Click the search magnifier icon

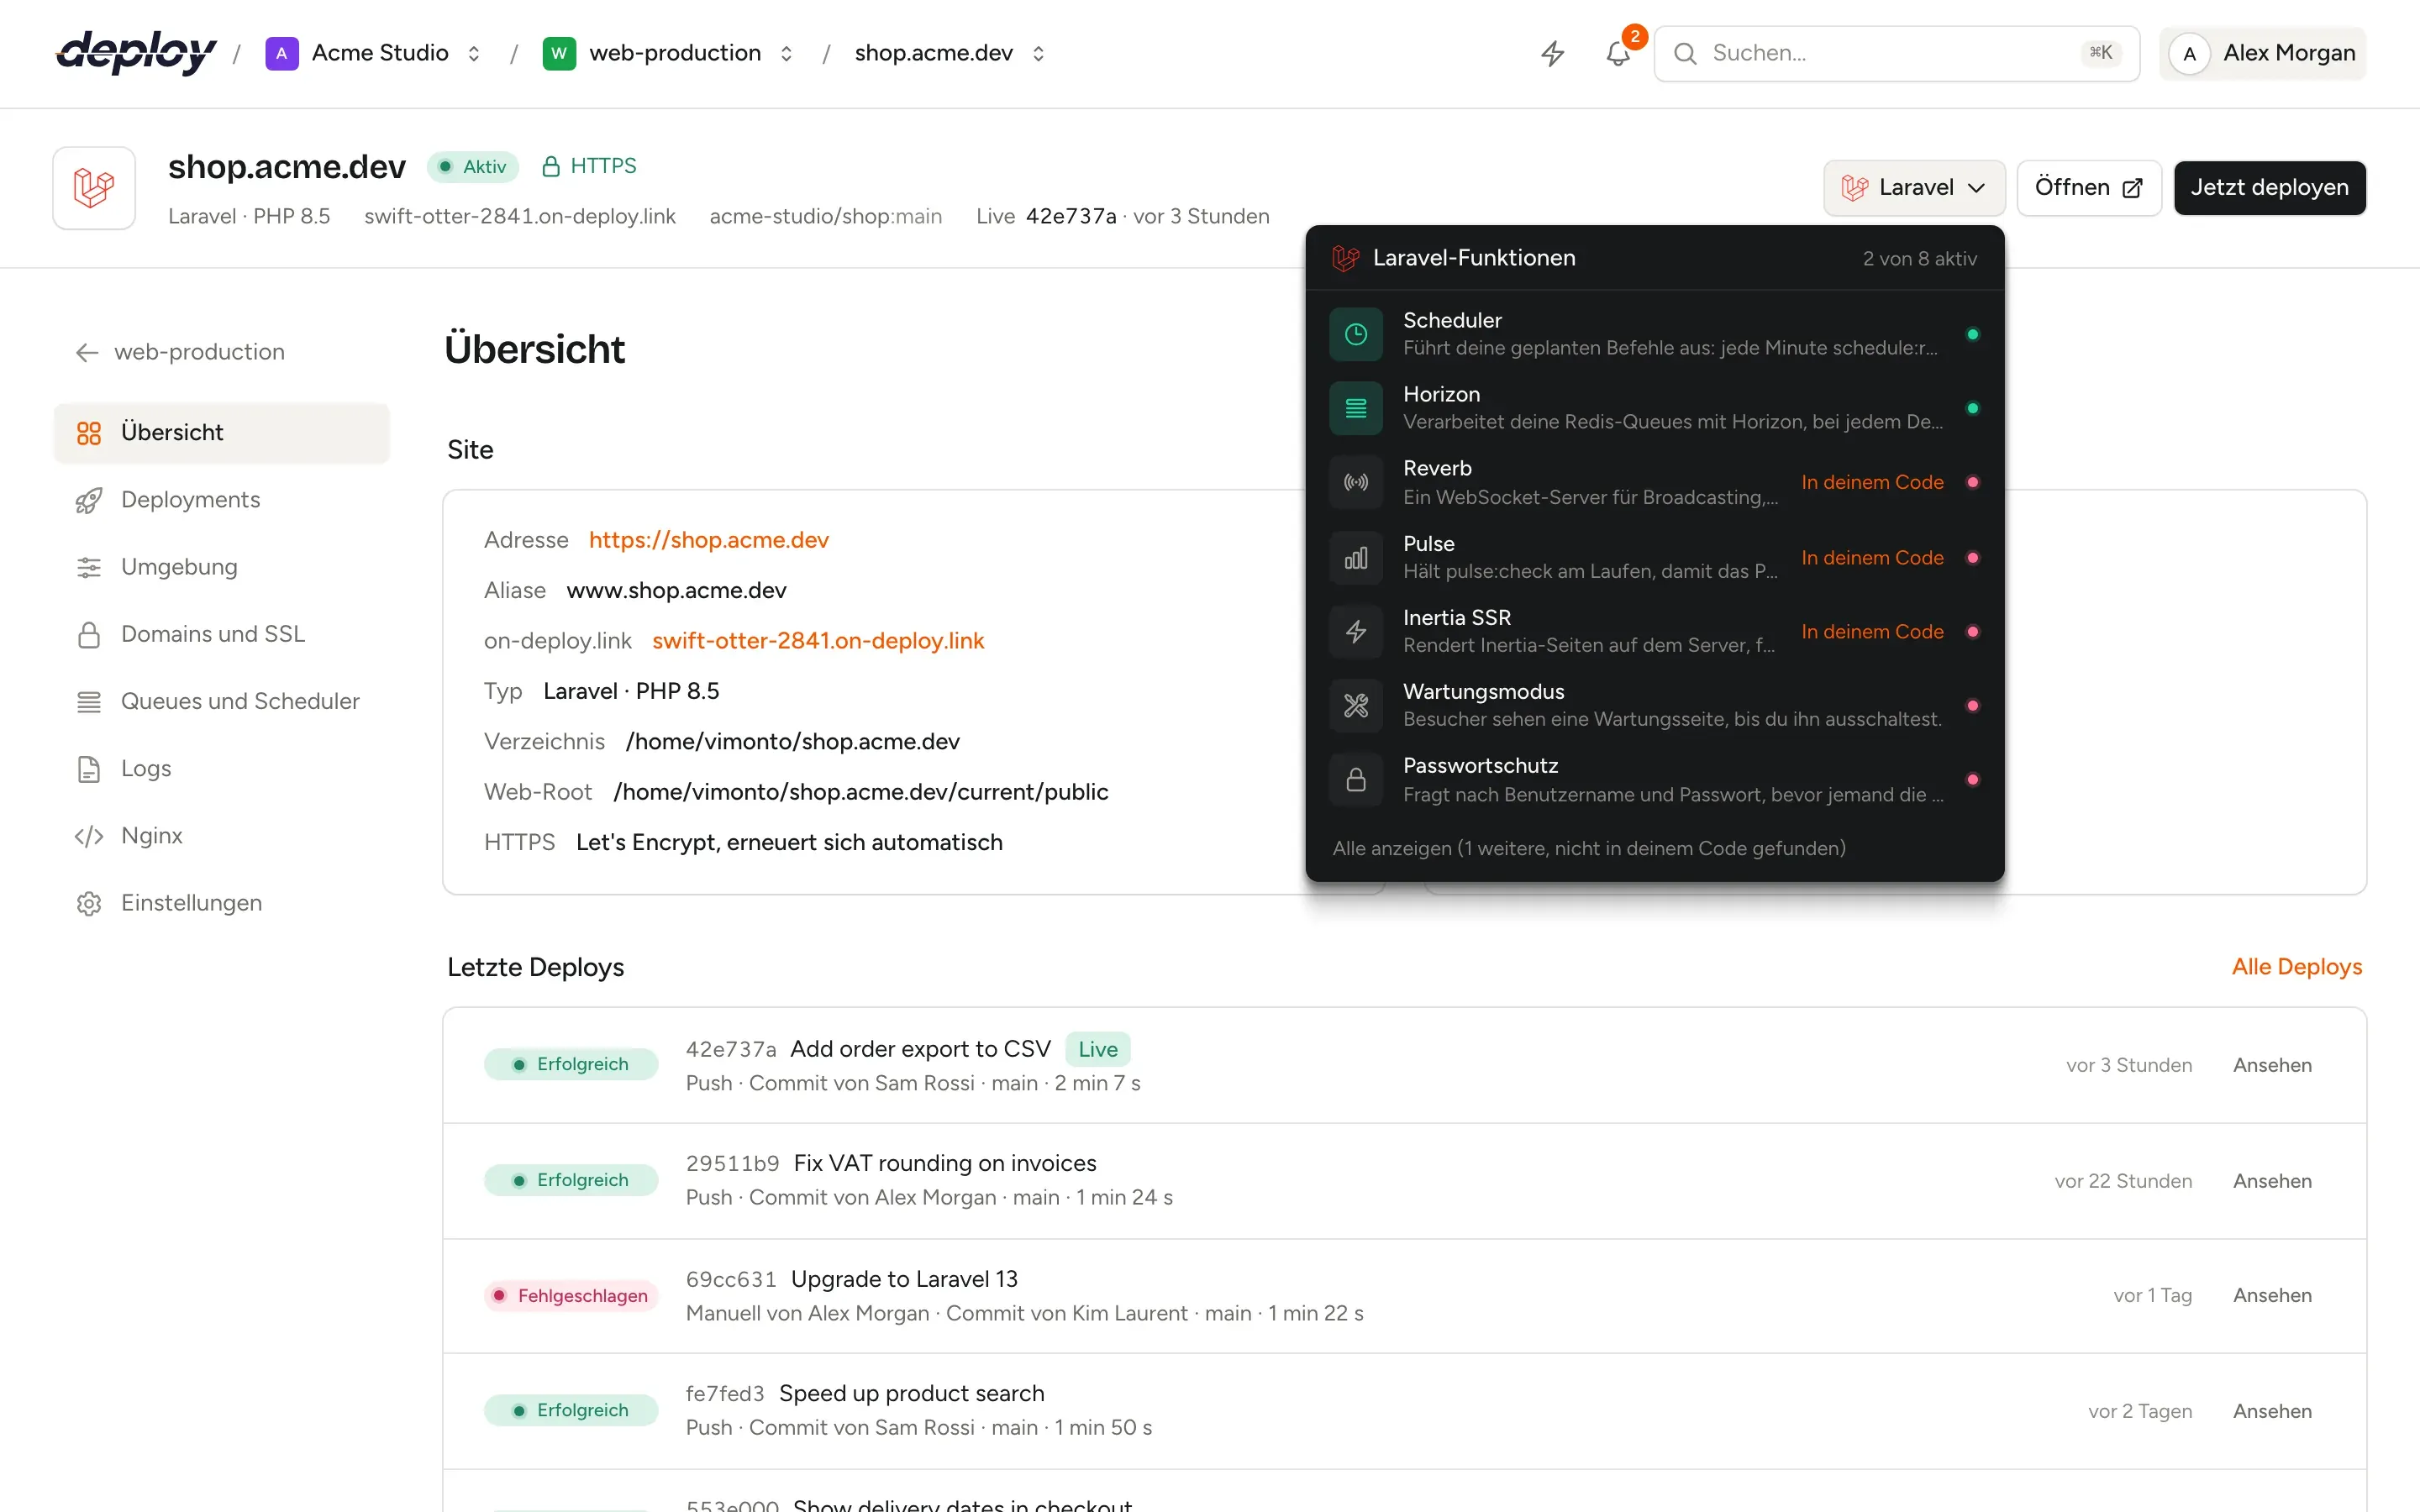(x=1685, y=53)
